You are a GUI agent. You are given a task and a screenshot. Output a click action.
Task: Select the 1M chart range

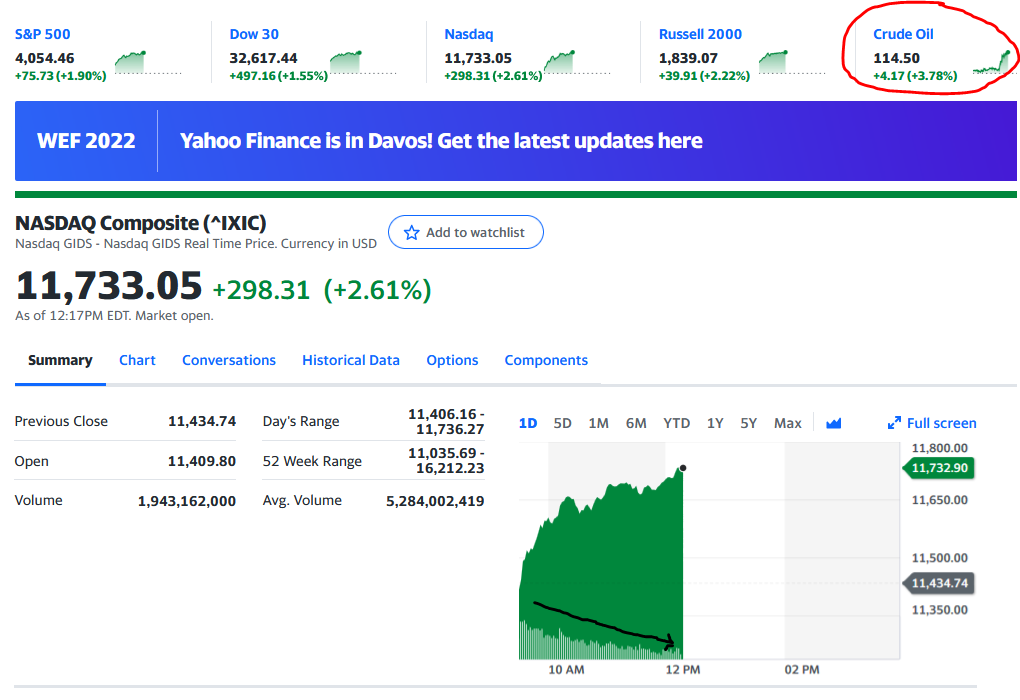[x=598, y=424]
